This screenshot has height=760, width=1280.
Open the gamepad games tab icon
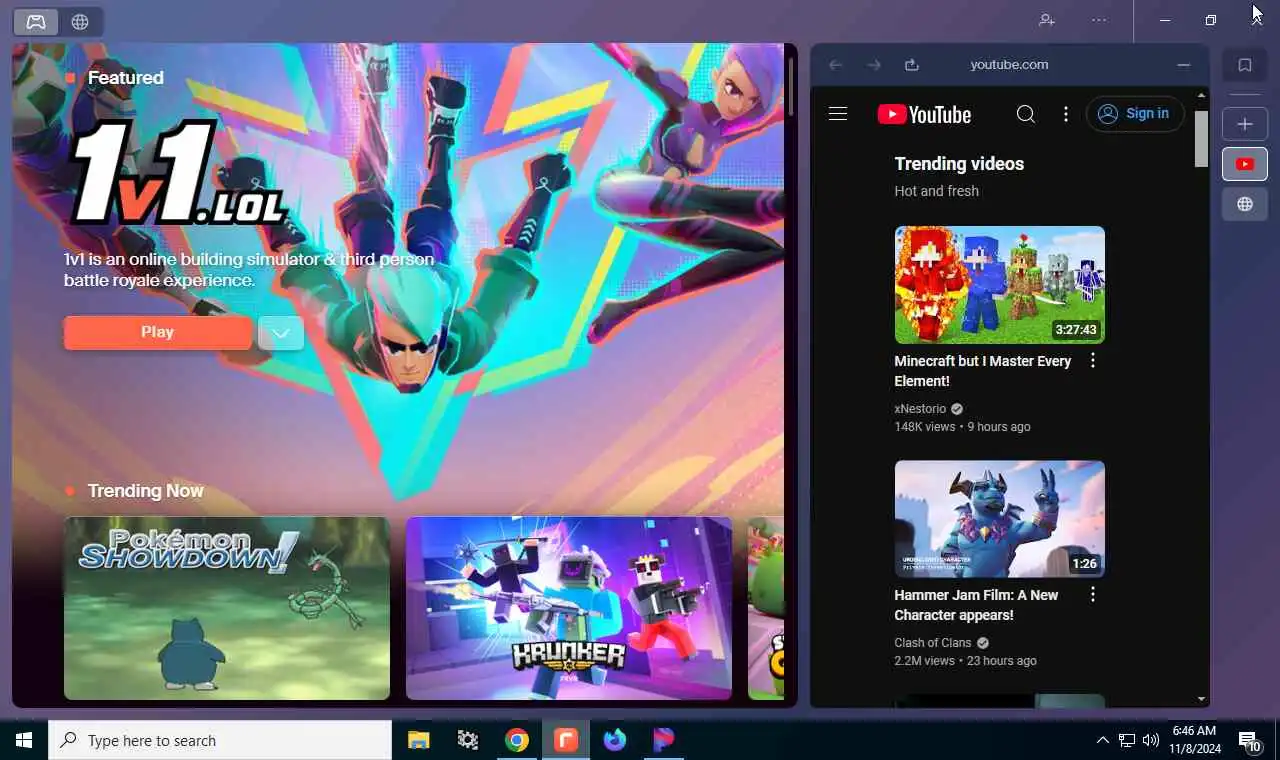[x=35, y=22]
